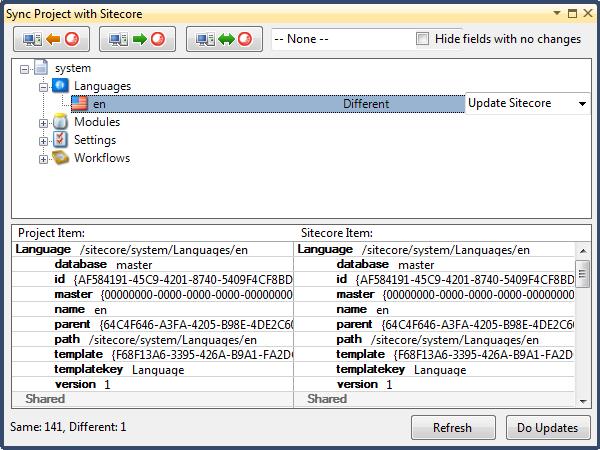Click the Sitecore Item id GUID row

point(435,279)
